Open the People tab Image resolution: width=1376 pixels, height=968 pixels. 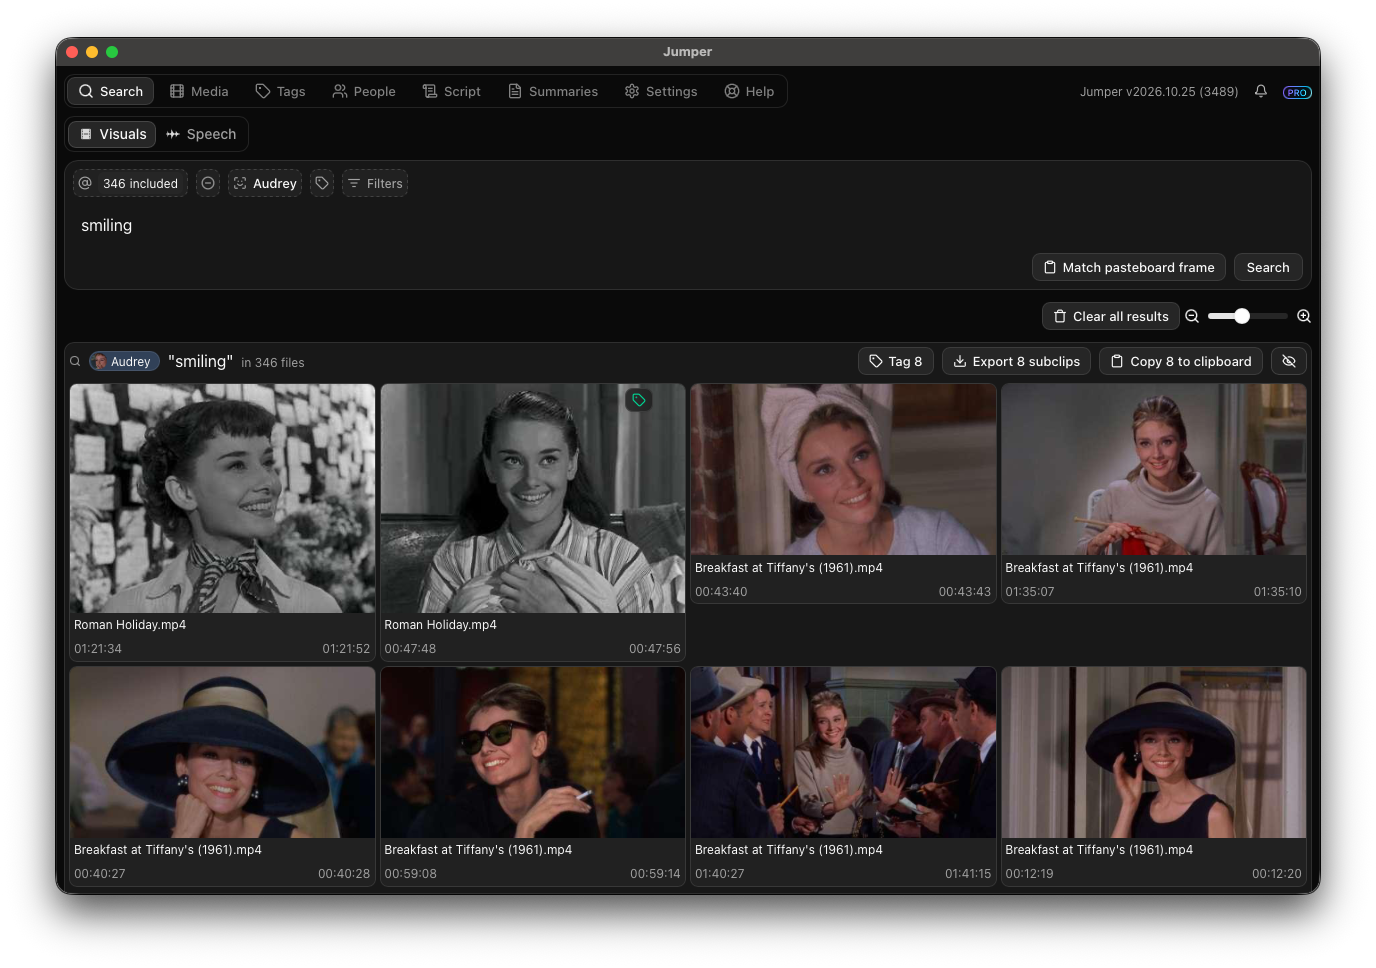tap(364, 91)
